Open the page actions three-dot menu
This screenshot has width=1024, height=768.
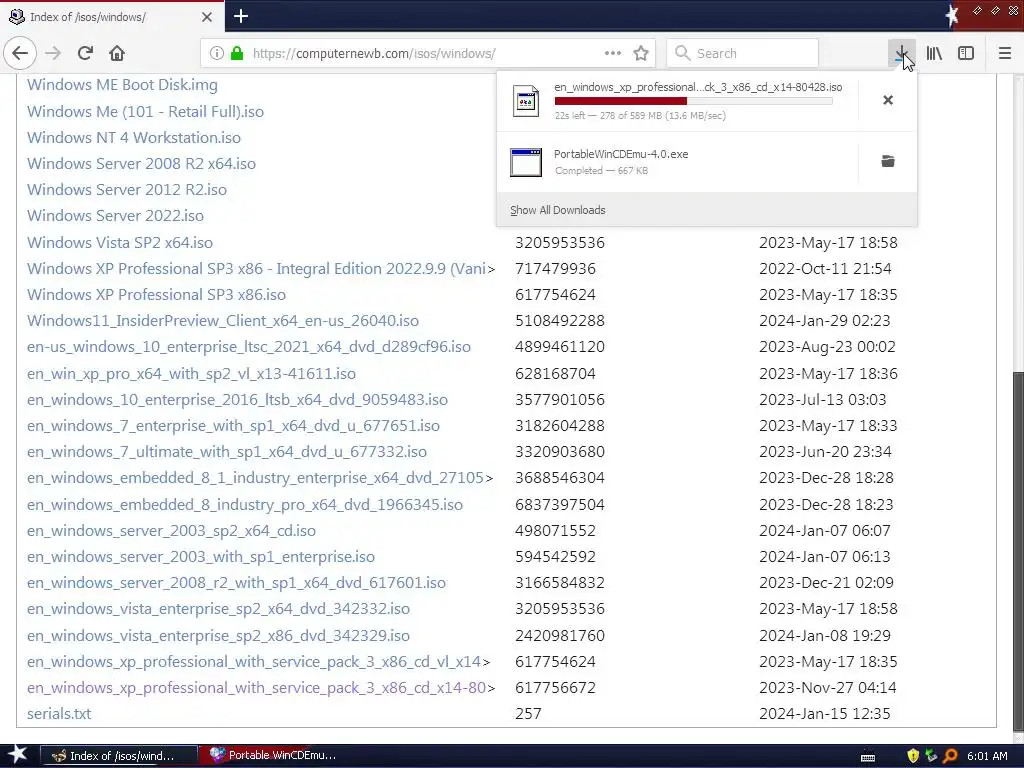(613, 54)
